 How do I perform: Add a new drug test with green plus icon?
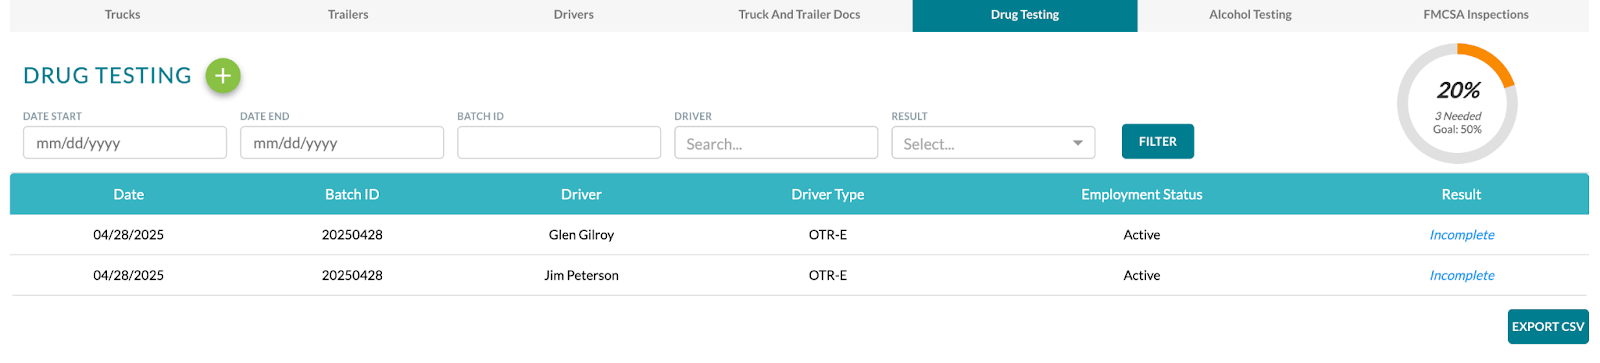pos(223,76)
